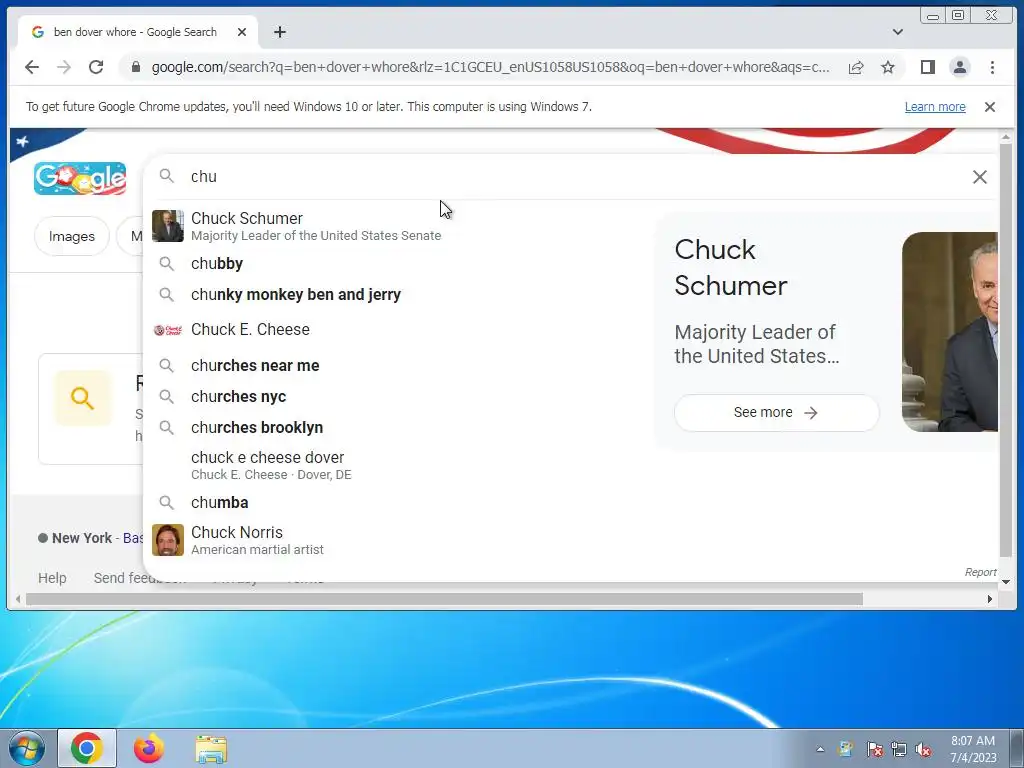Click the vertical scrollbar down arrow

(1006, 581)
